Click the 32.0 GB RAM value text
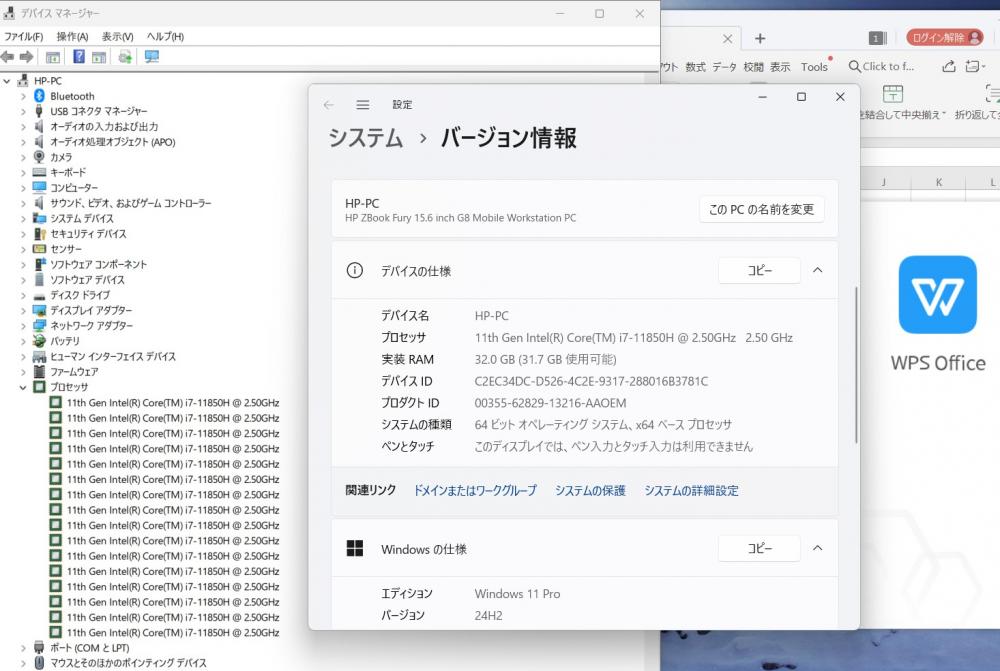 545,360
